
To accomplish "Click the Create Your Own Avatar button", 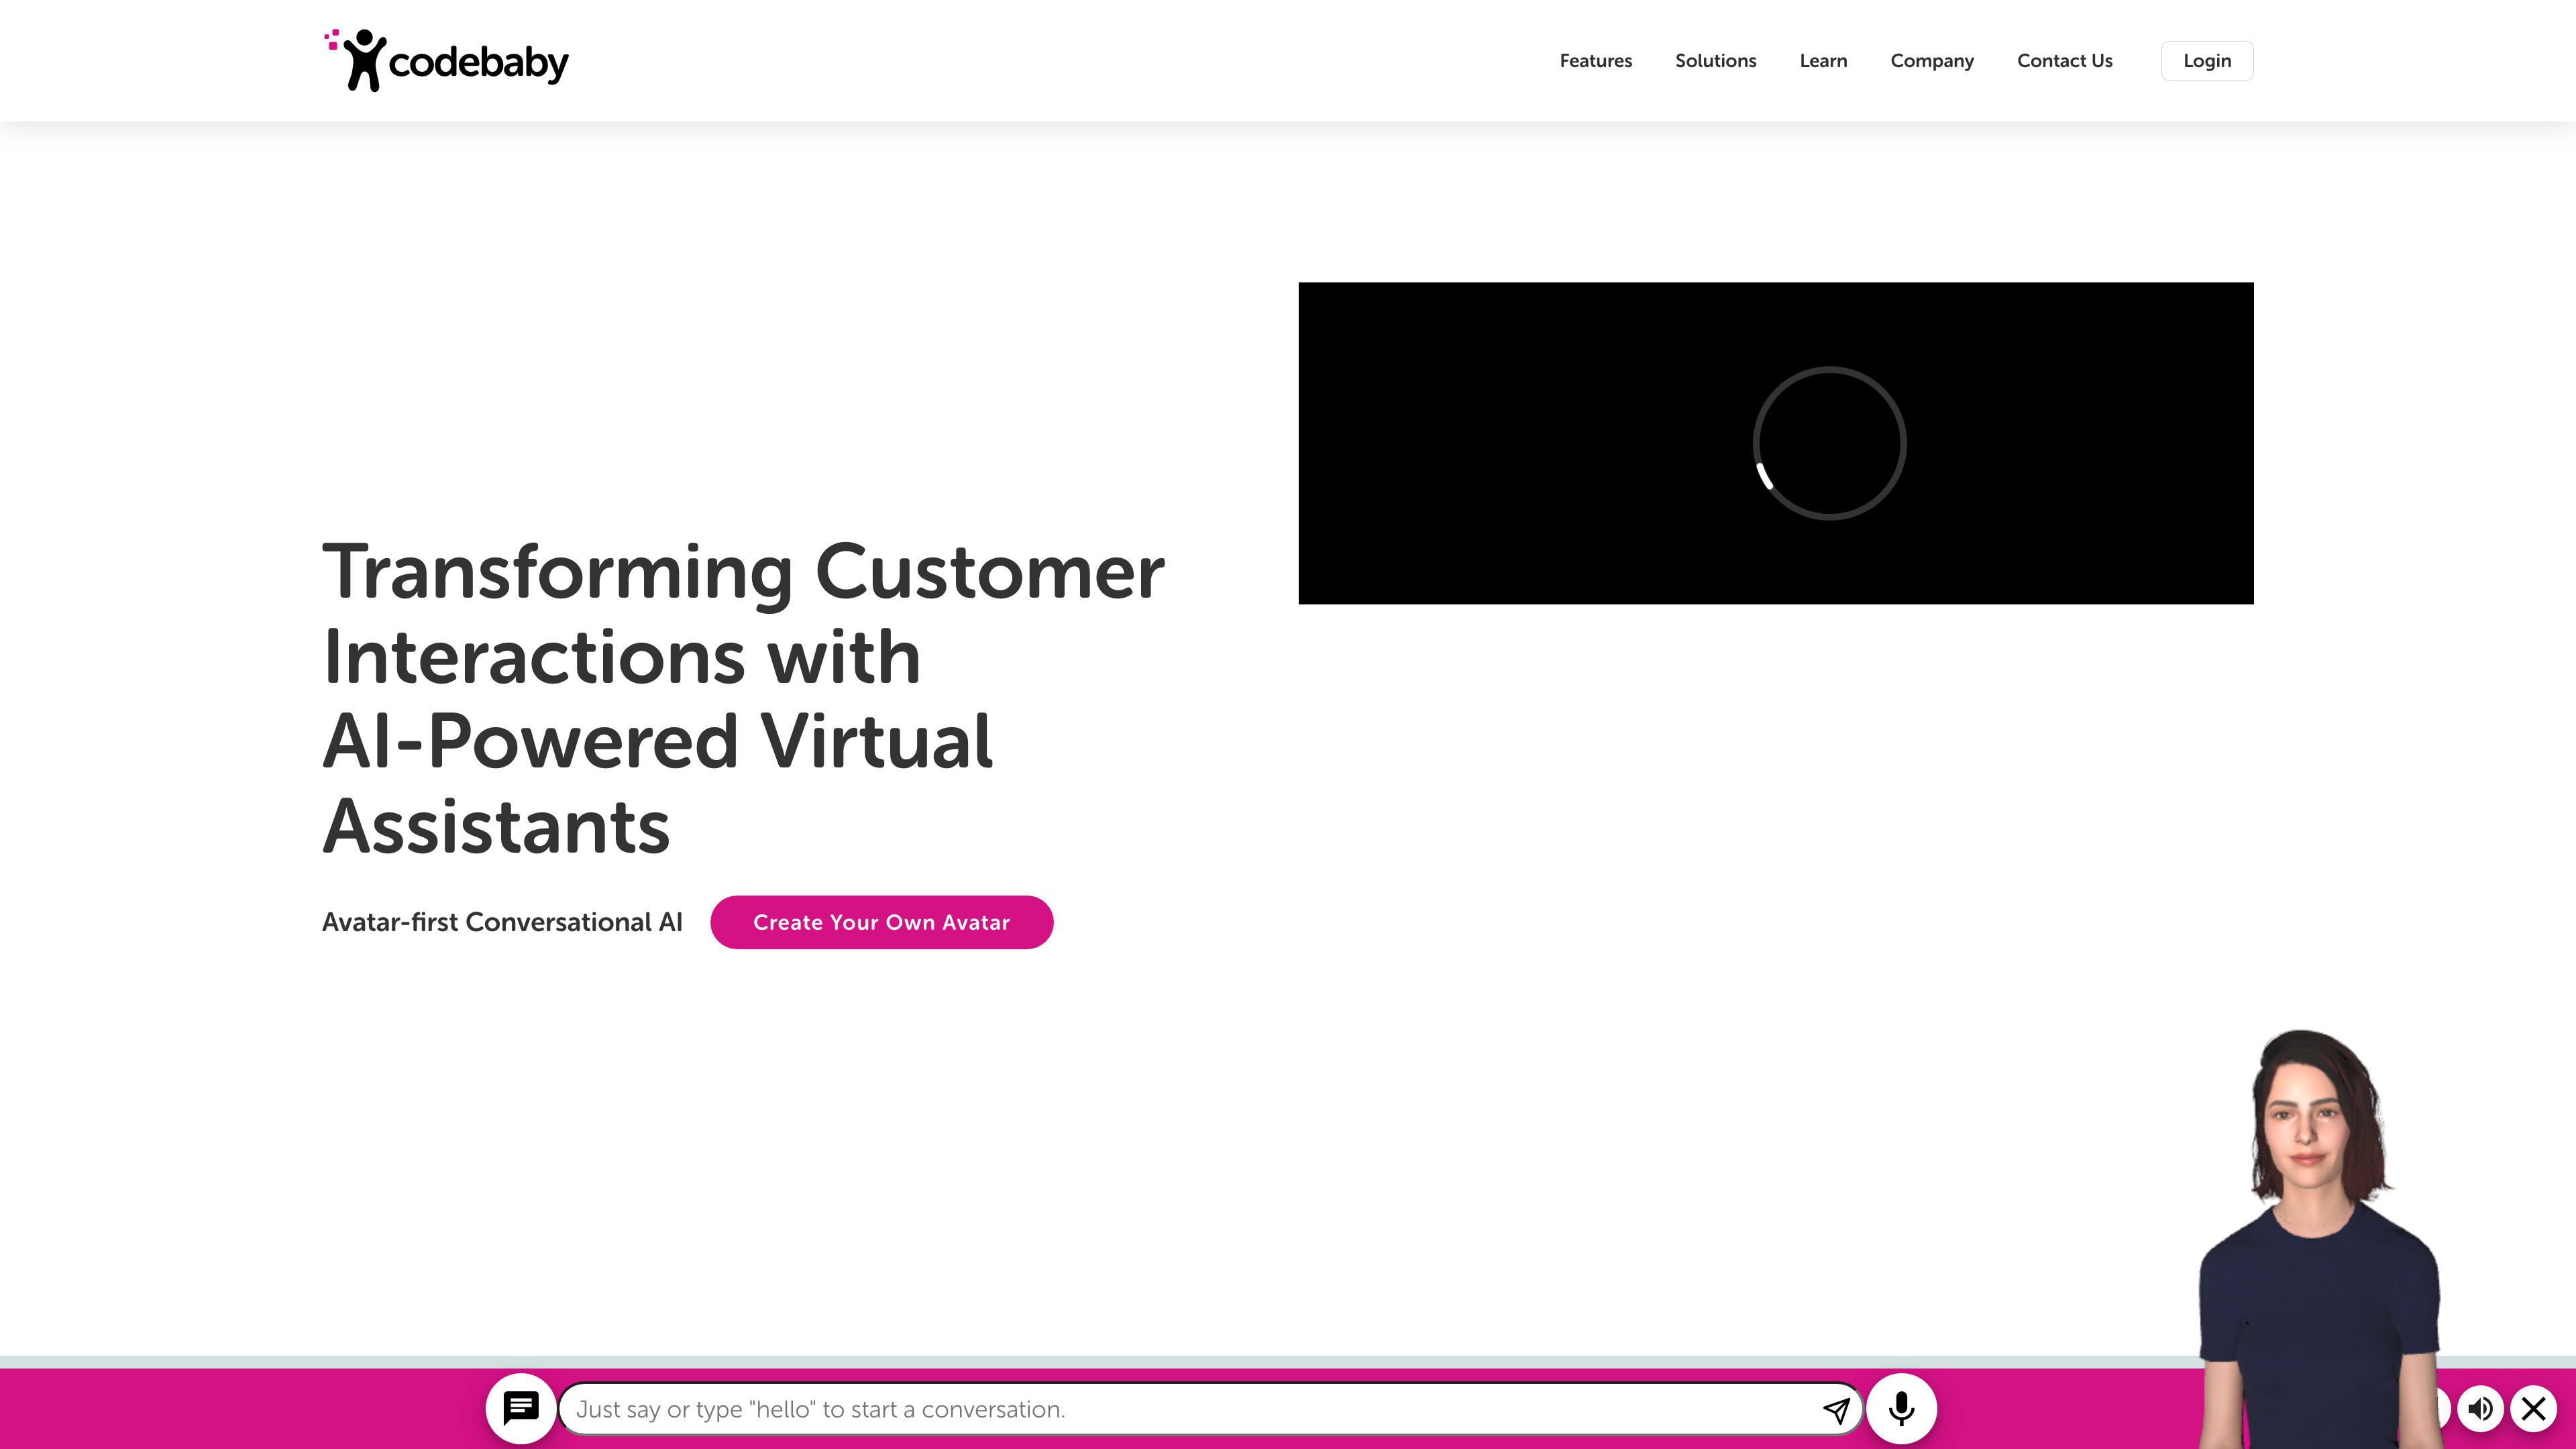I will 881,922.
